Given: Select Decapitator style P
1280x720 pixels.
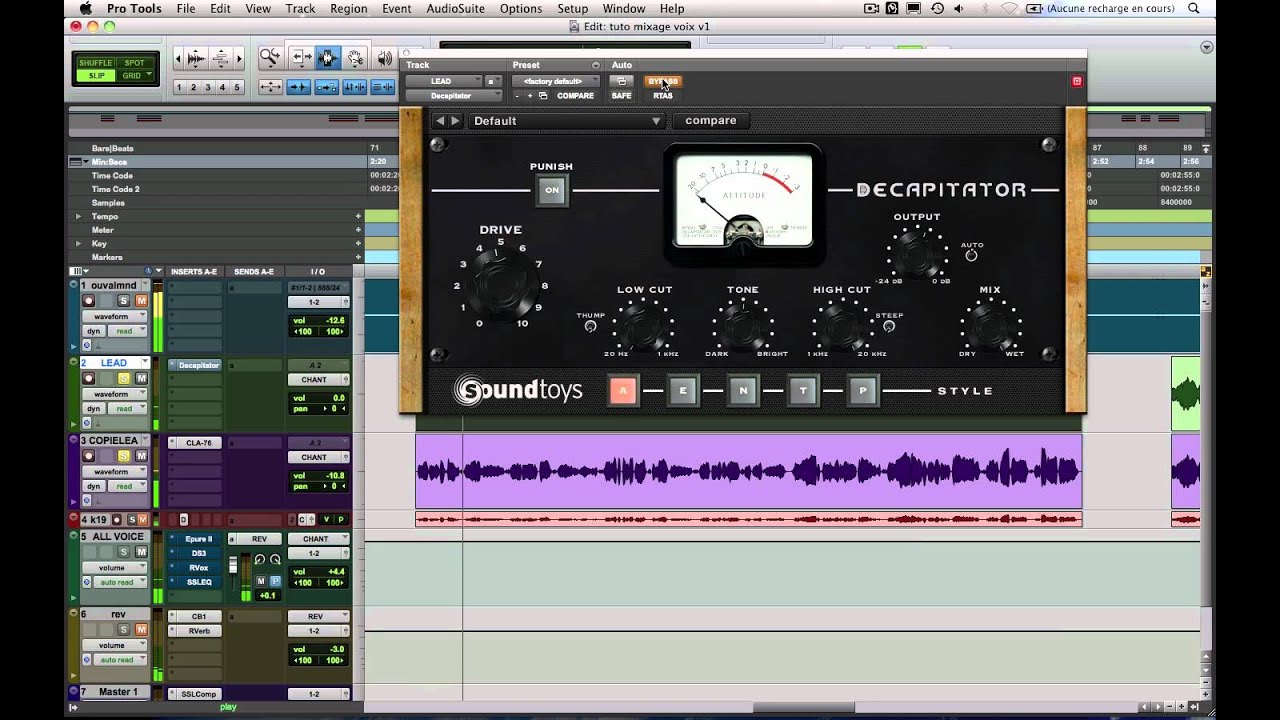Looking at the screenshot, I should pos(863,391).
